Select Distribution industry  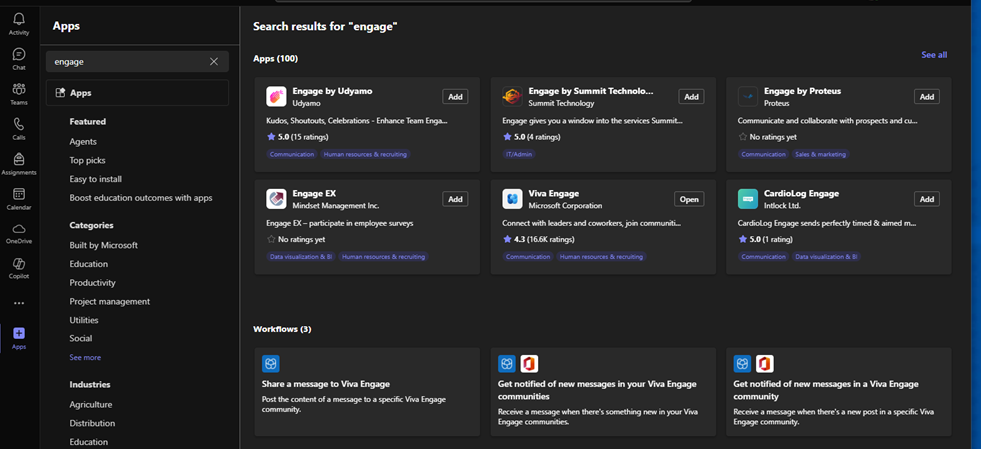coord(93,423)
